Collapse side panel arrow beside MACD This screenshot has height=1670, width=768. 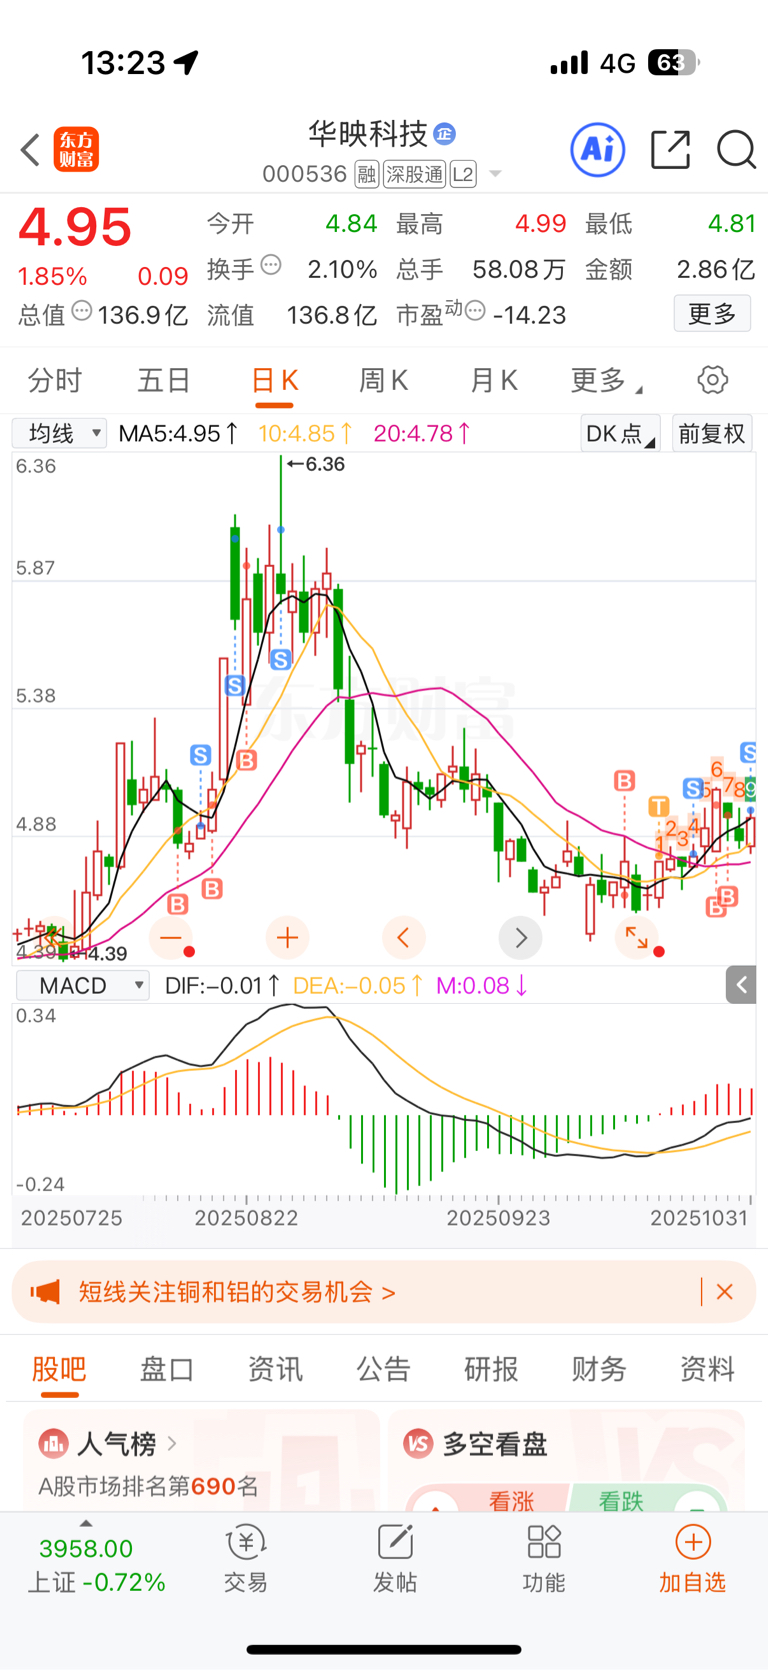click(741, 985)
